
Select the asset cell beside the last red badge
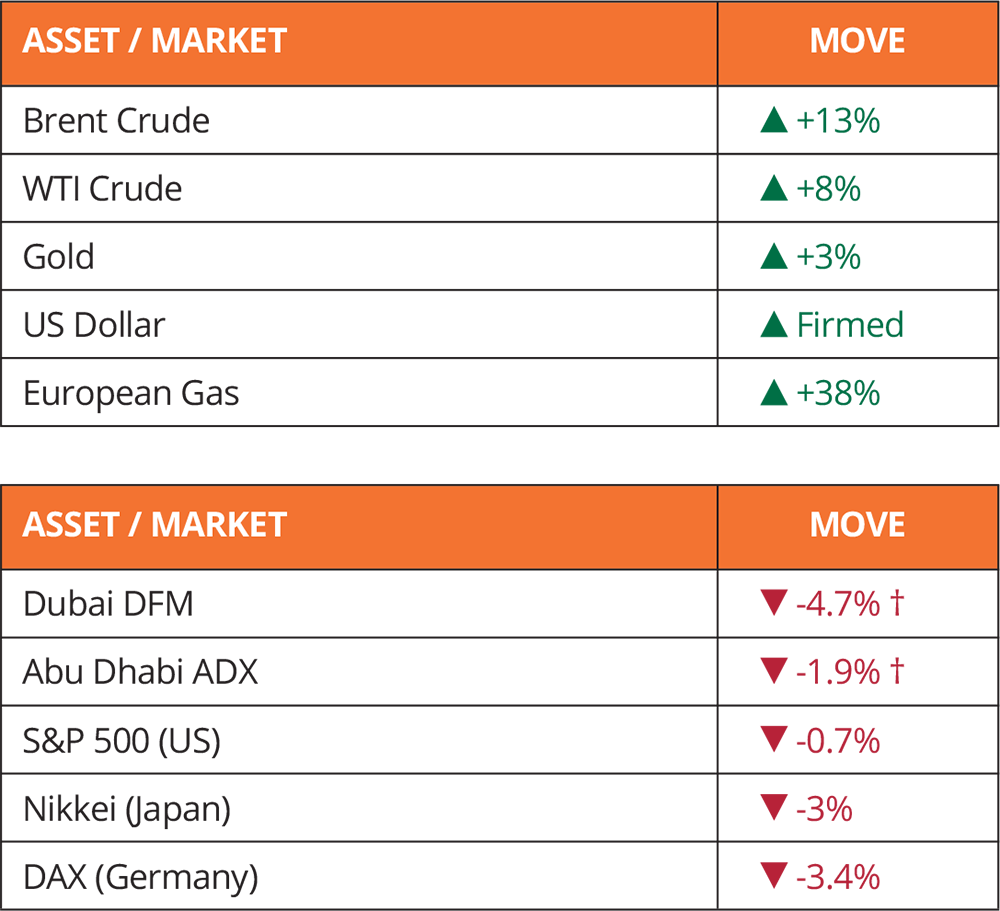tap(359, 872)
